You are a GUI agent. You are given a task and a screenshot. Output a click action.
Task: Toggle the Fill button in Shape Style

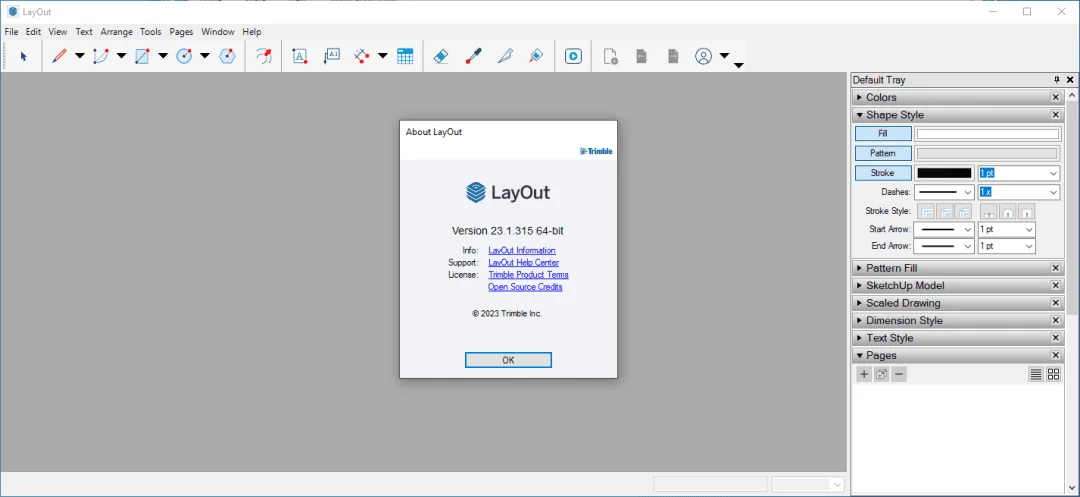pos(883,134)
